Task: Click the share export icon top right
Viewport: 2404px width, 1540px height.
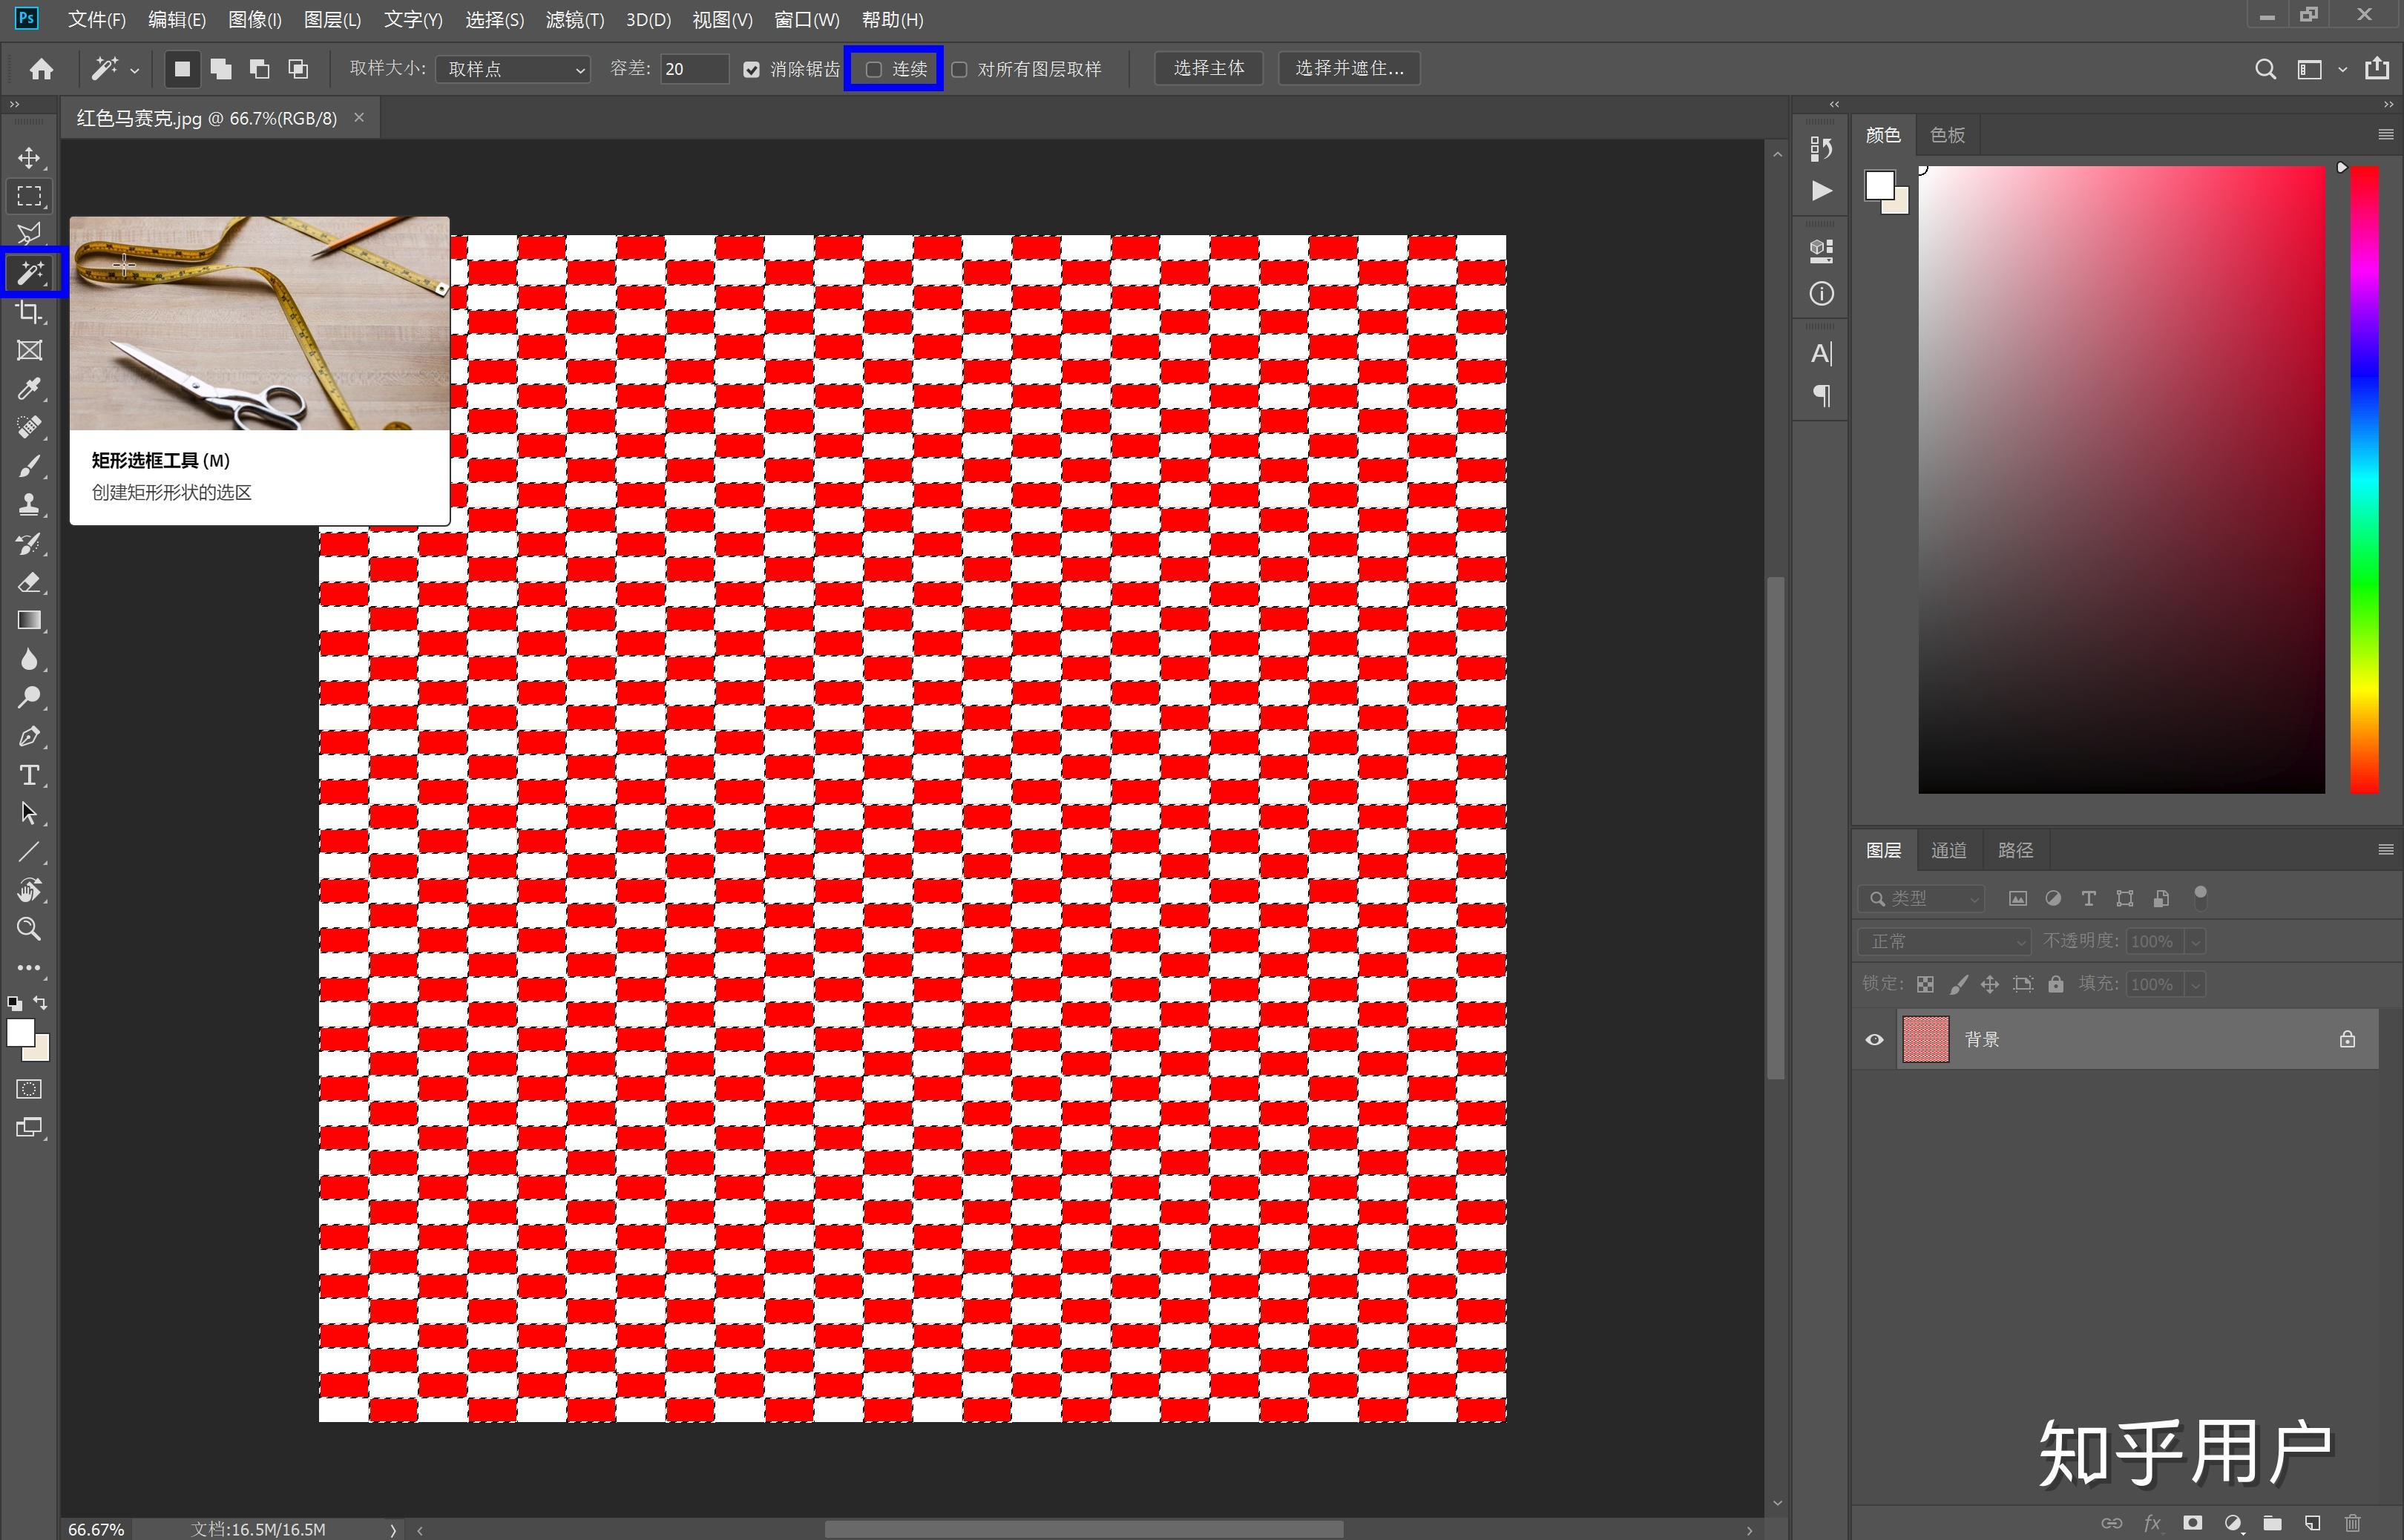Action: pyautogui.click(x=2377, y=68)
